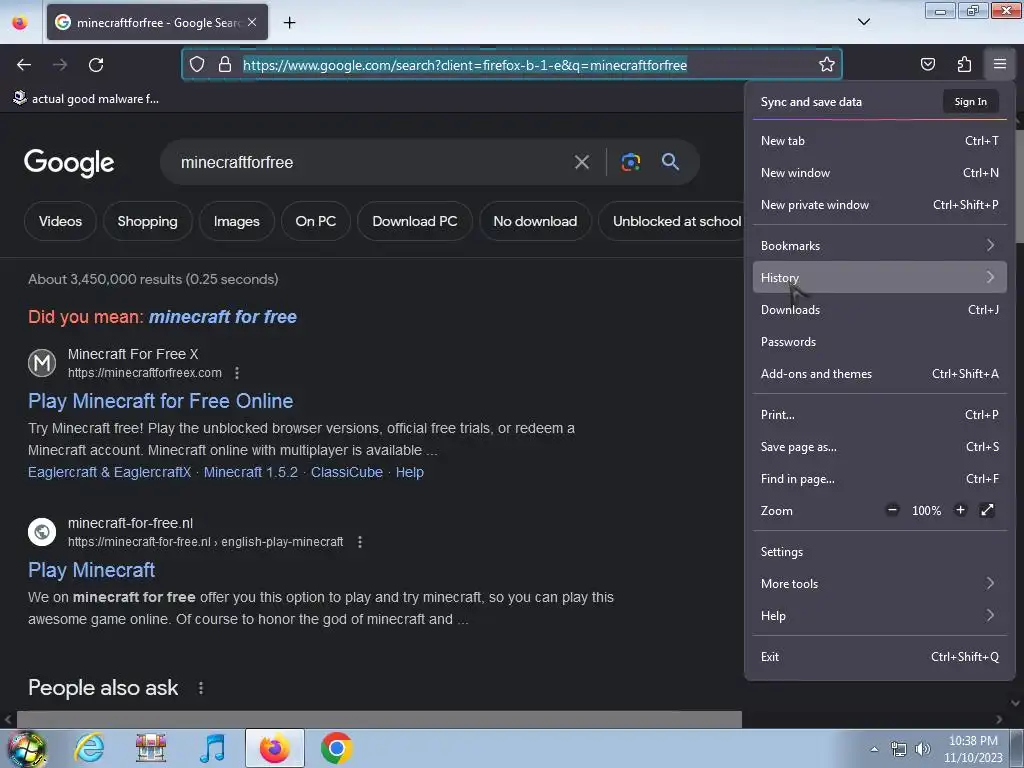This screenshot has width=1024, height=768.
Task: Bookmark this page with the star icon
Action: pyautogui.click(x=827, y=64)
